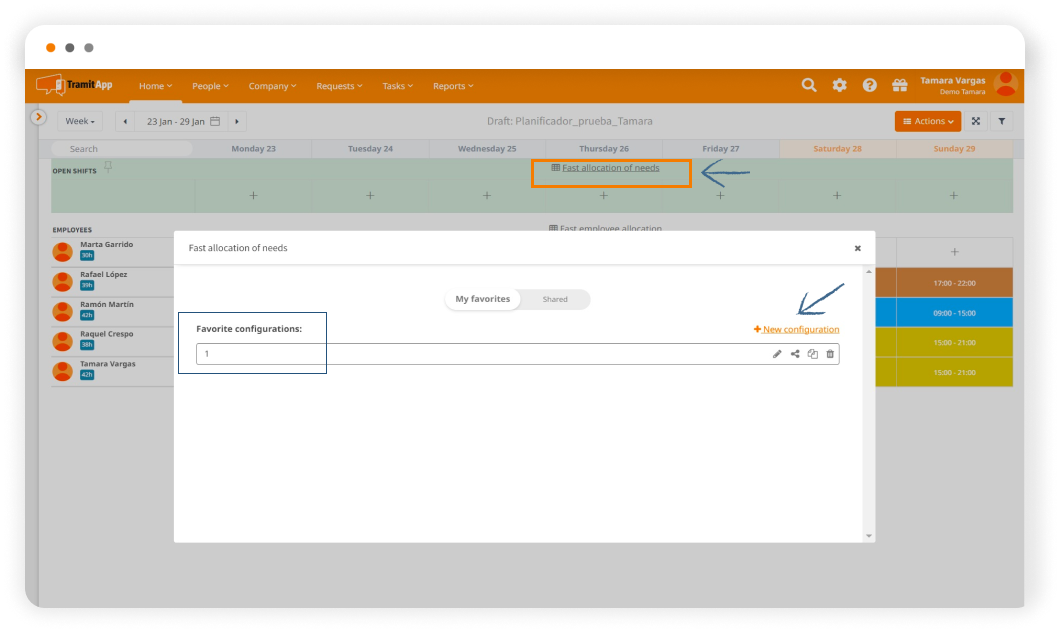1061x633 pixels.
Task: Click the gift icon in the header
Action: [899, 86]
